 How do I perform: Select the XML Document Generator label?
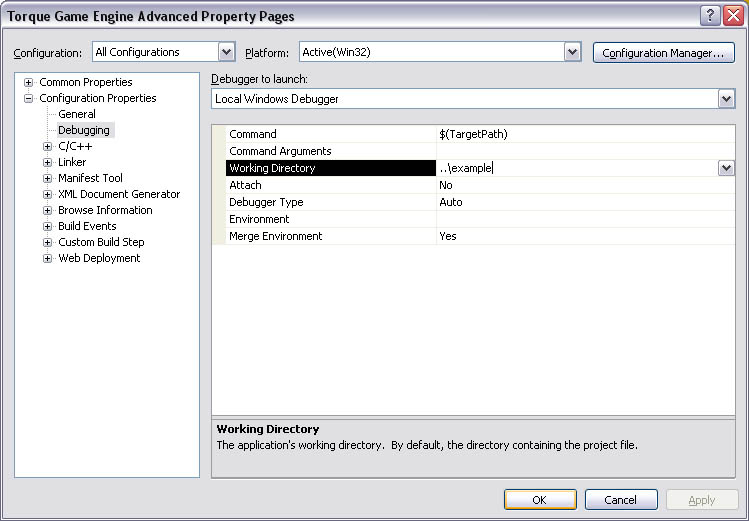coord(119,194)
